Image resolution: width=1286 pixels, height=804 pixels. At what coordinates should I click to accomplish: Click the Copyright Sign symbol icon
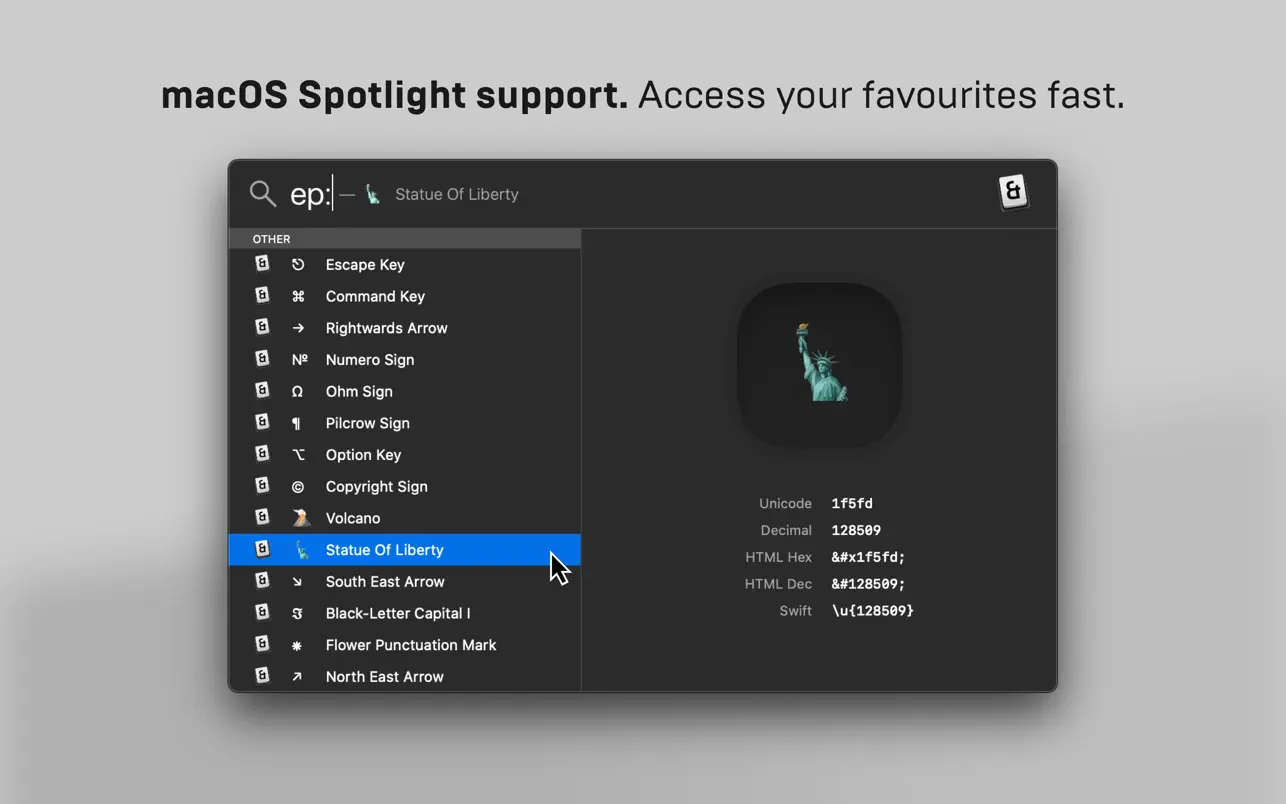pyautogui.click(x=298, y=487)
